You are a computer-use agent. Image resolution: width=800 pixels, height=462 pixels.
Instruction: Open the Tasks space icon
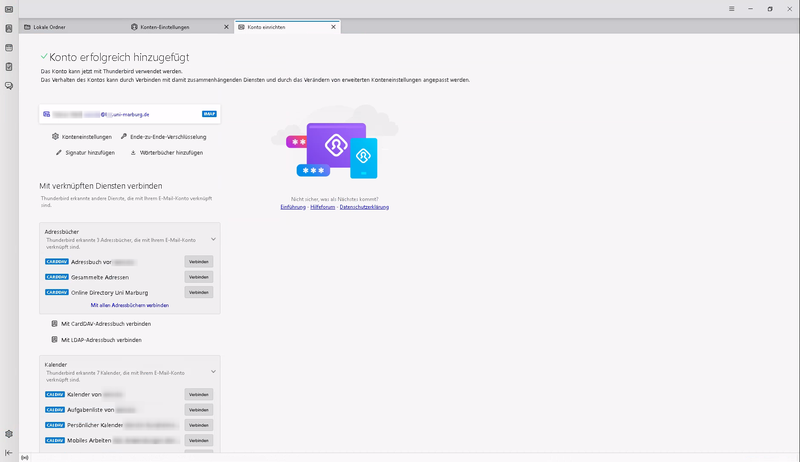click(x=9, y=67)
